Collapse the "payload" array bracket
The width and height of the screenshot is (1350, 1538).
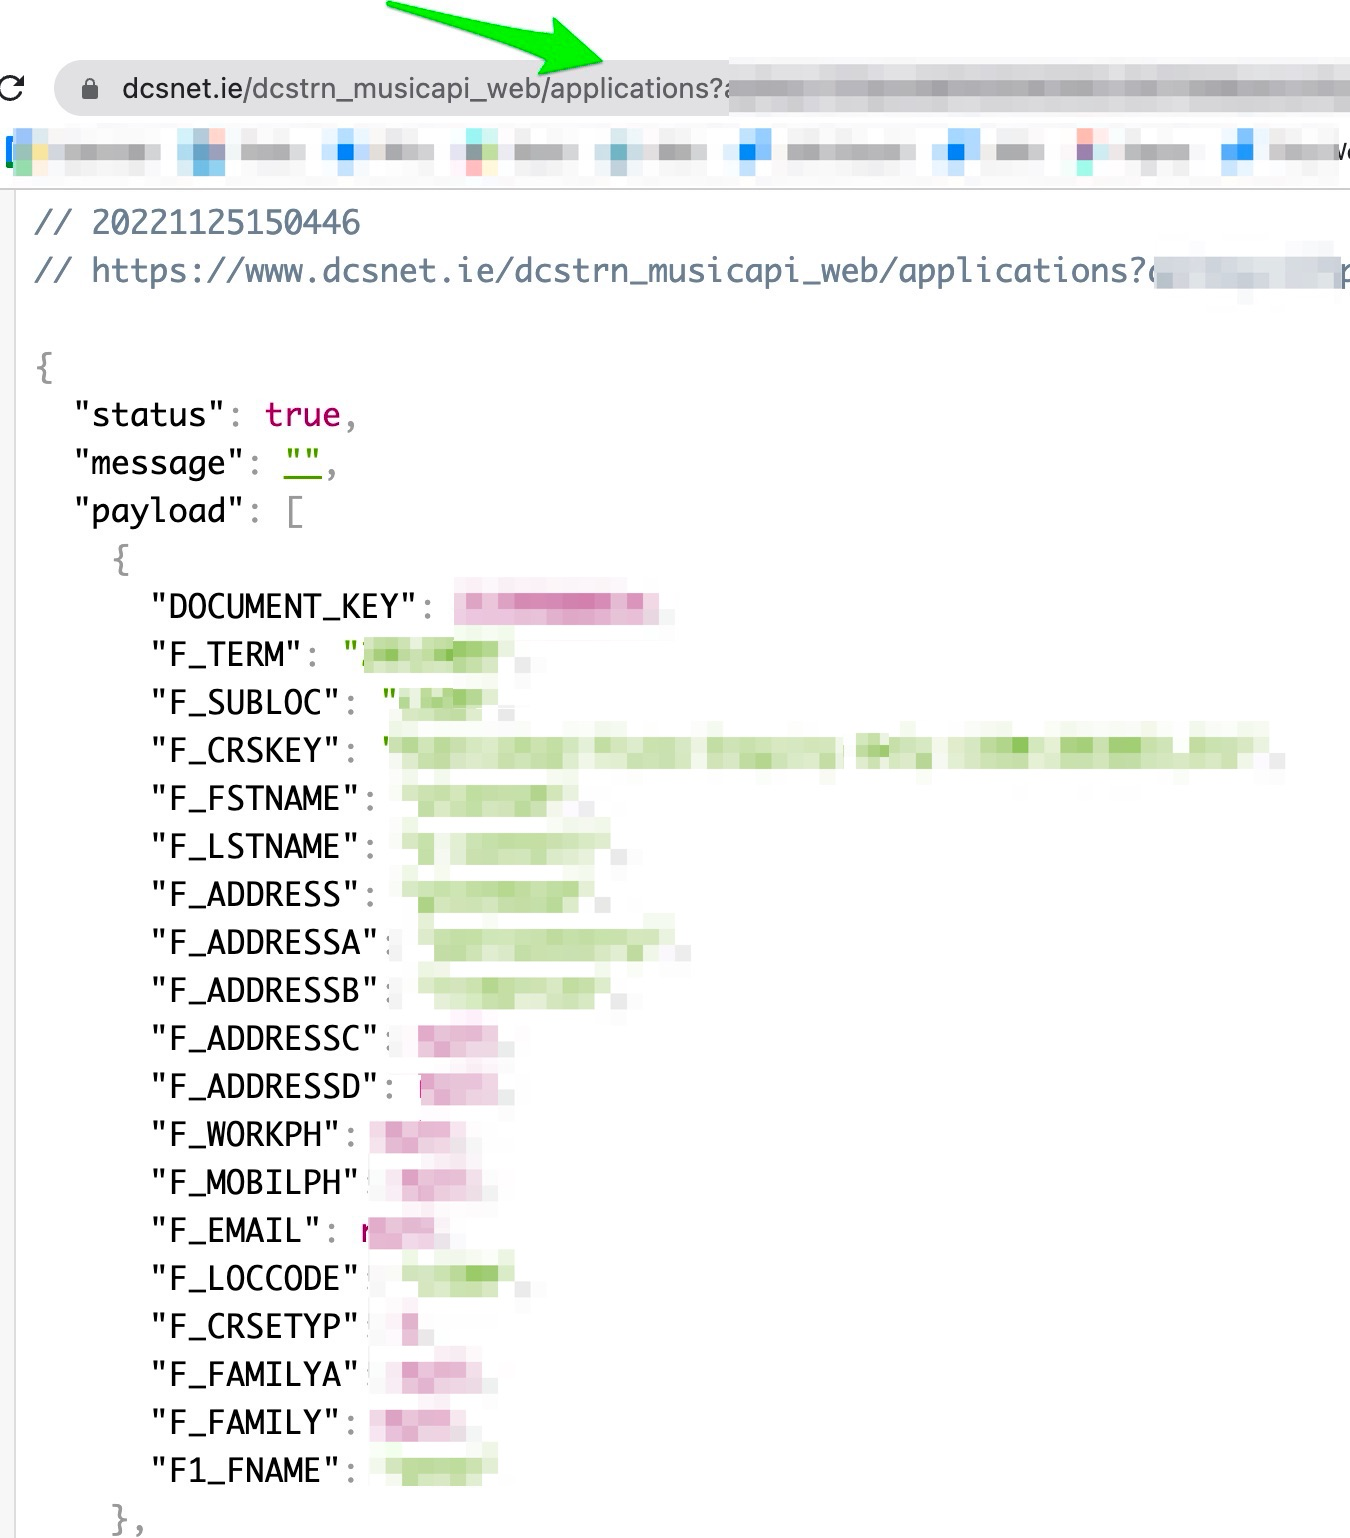(295, 512)
